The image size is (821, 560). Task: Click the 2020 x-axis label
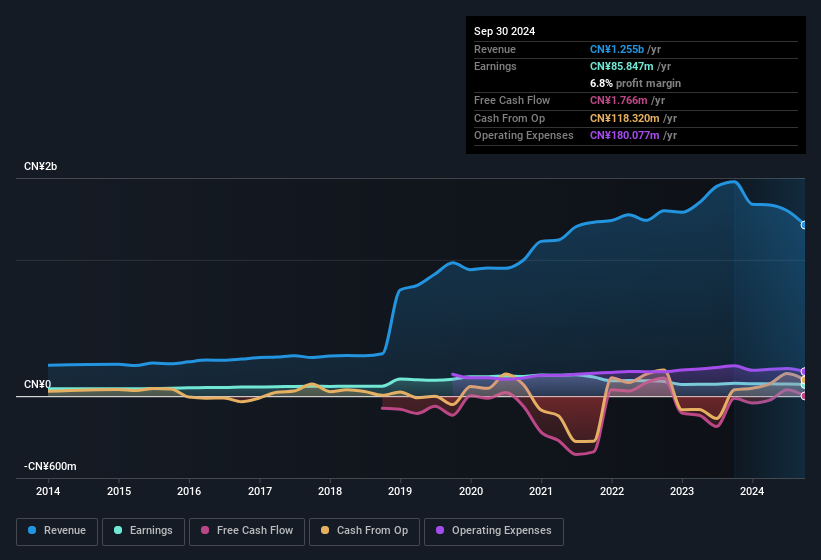[471, 491]
